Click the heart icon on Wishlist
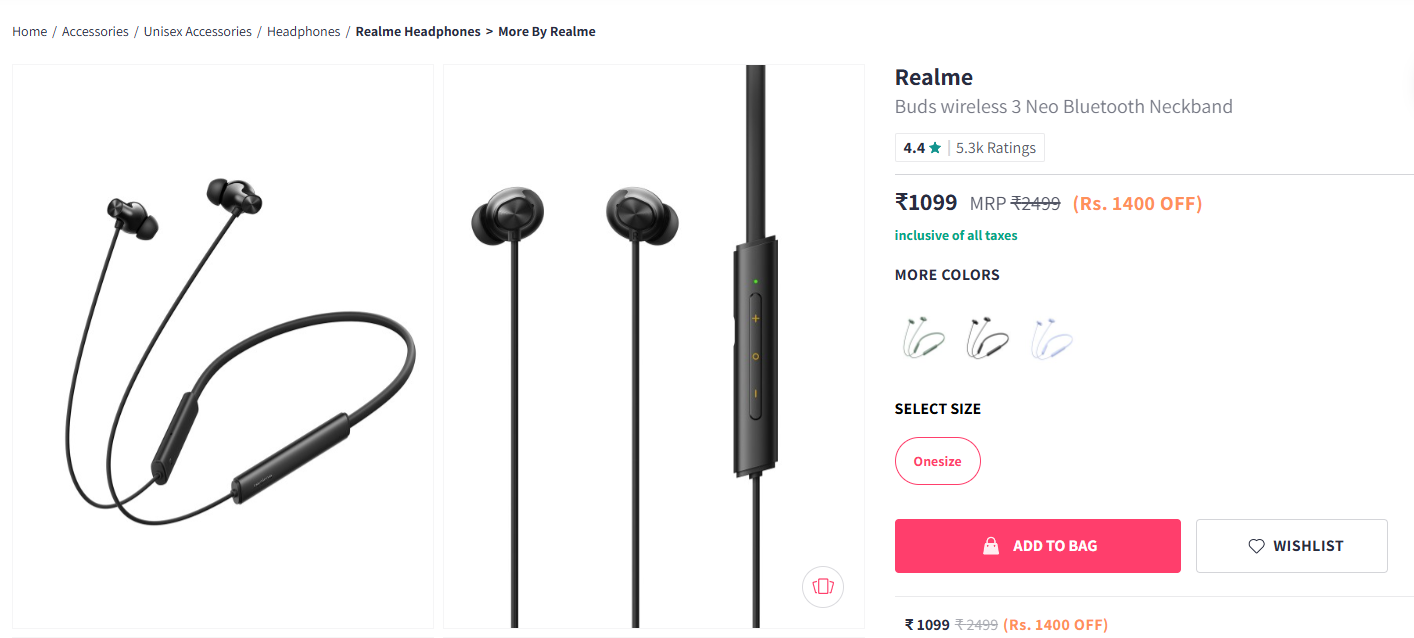 tap(1256, 546)
